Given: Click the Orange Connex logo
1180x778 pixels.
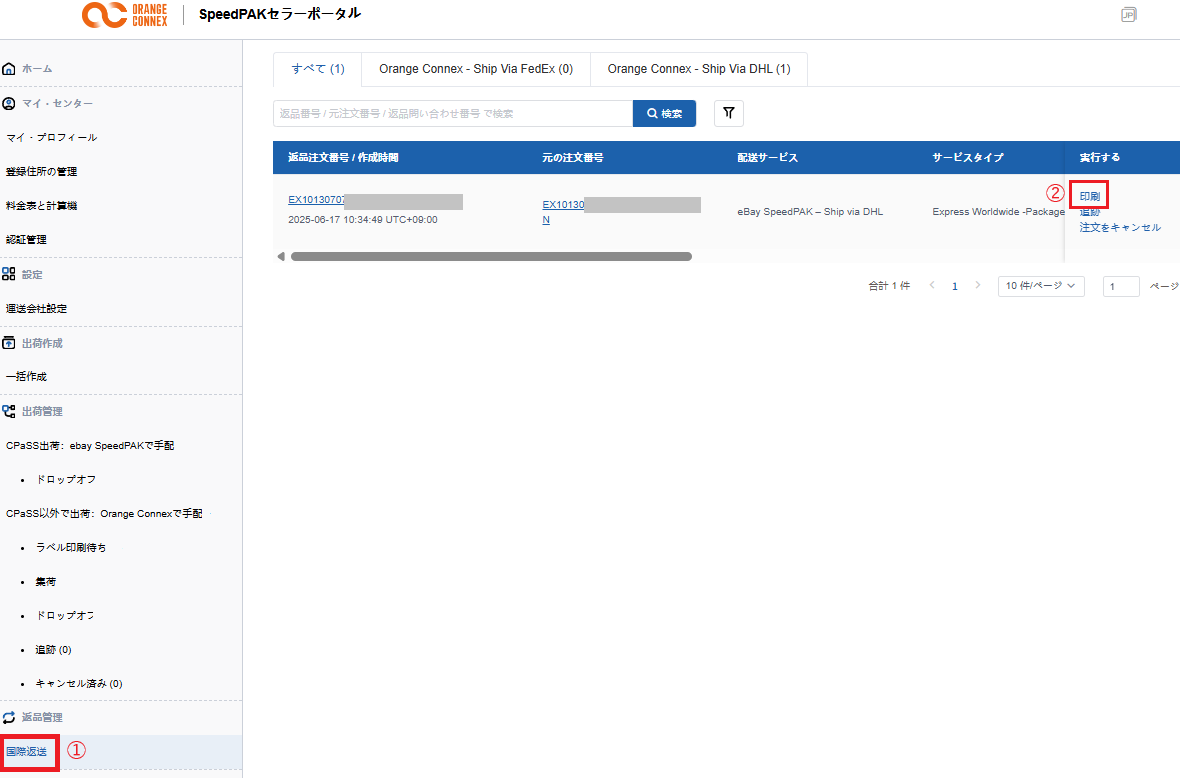Looking at the screenshot, I should click(125, 14).
